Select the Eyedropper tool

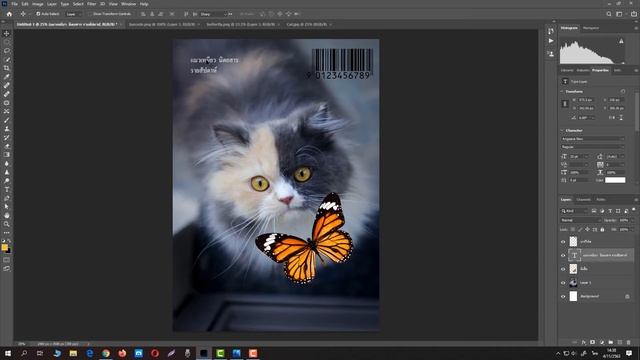pyautogui.click(x=7, y=77)
